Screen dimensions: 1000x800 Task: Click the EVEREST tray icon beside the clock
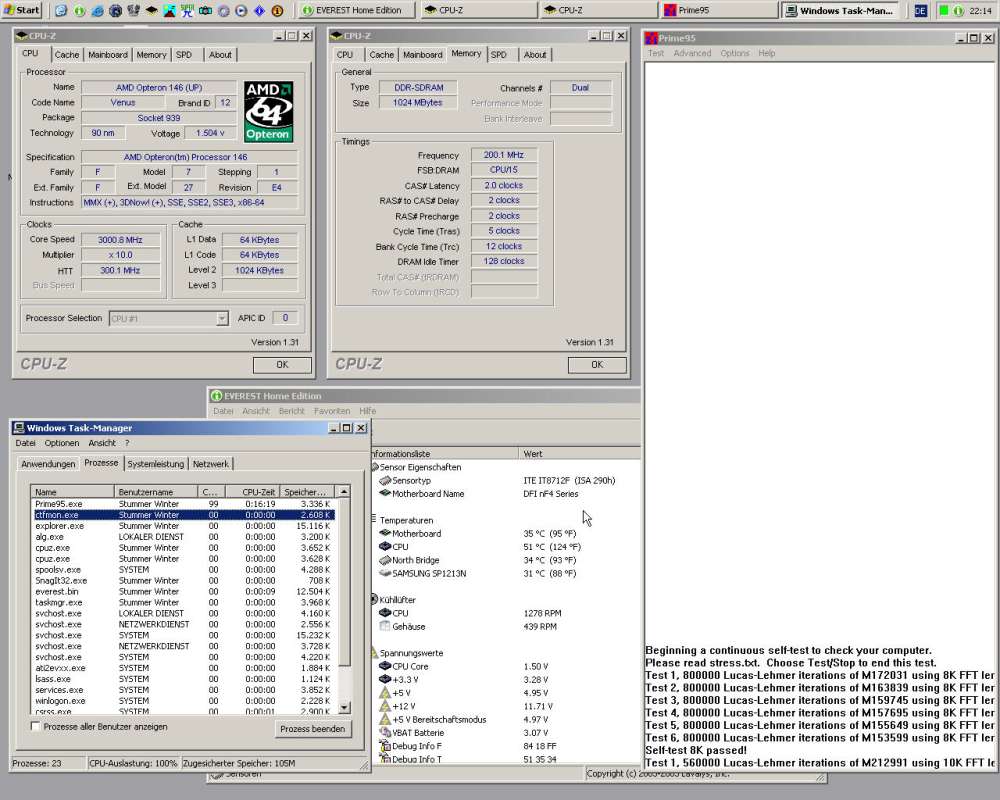pyautogui.click(x=958, y=11)
